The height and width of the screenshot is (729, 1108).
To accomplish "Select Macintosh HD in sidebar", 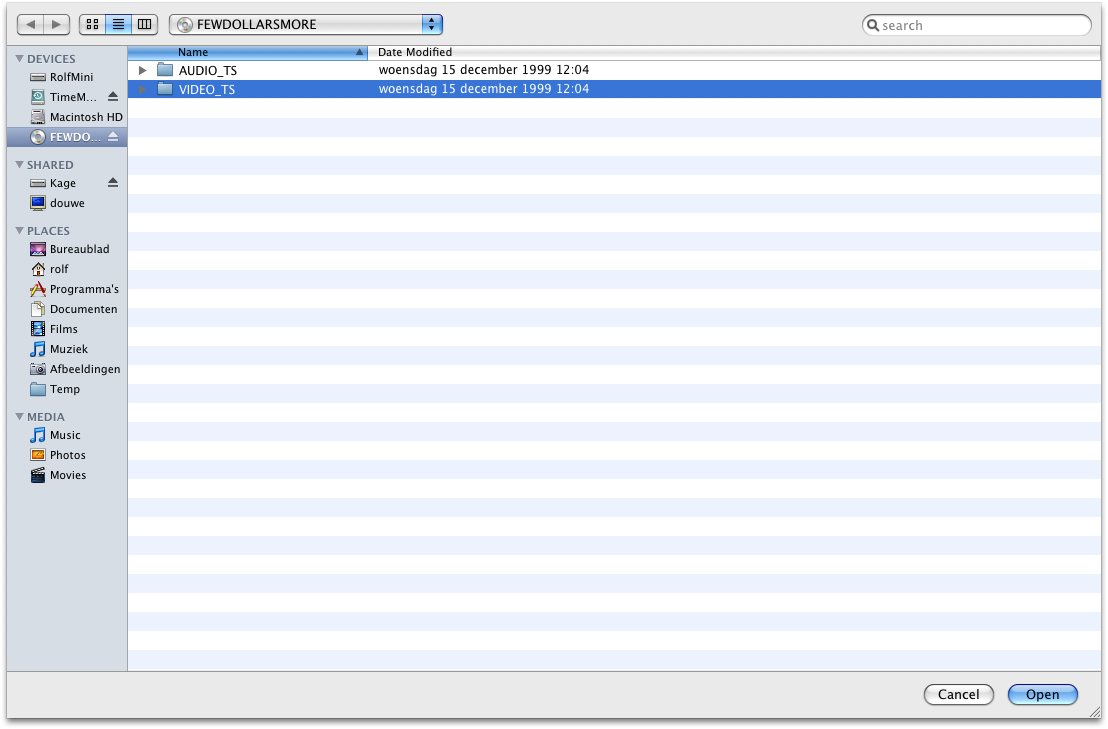I will [x=85, y=117].
